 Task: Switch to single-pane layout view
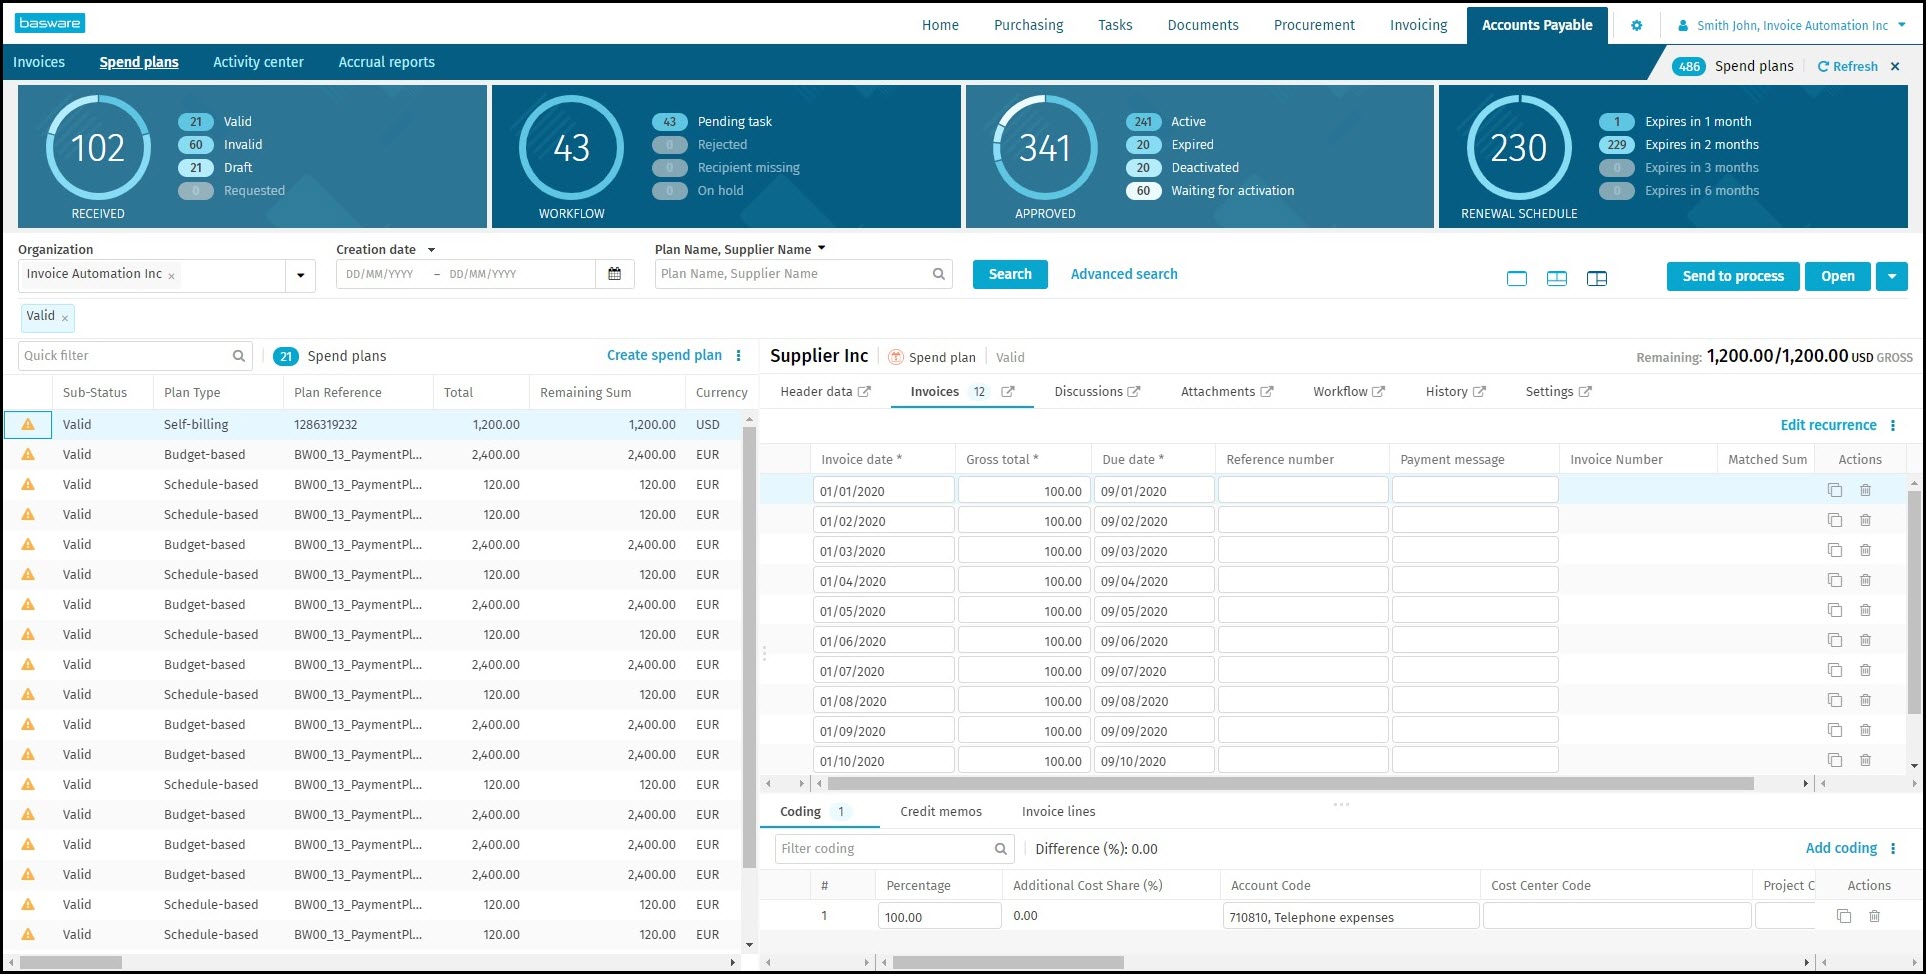[x=1517, y=278]
